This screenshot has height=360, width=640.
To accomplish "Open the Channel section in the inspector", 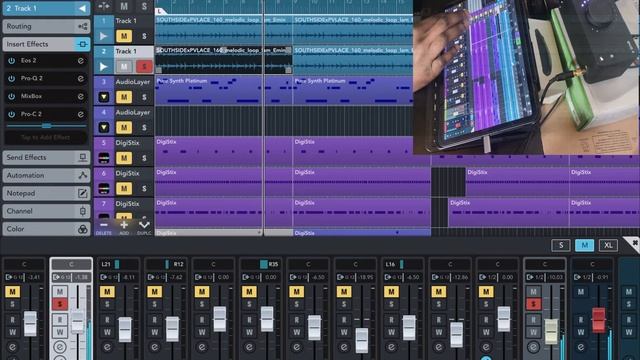I will point(46,211).
